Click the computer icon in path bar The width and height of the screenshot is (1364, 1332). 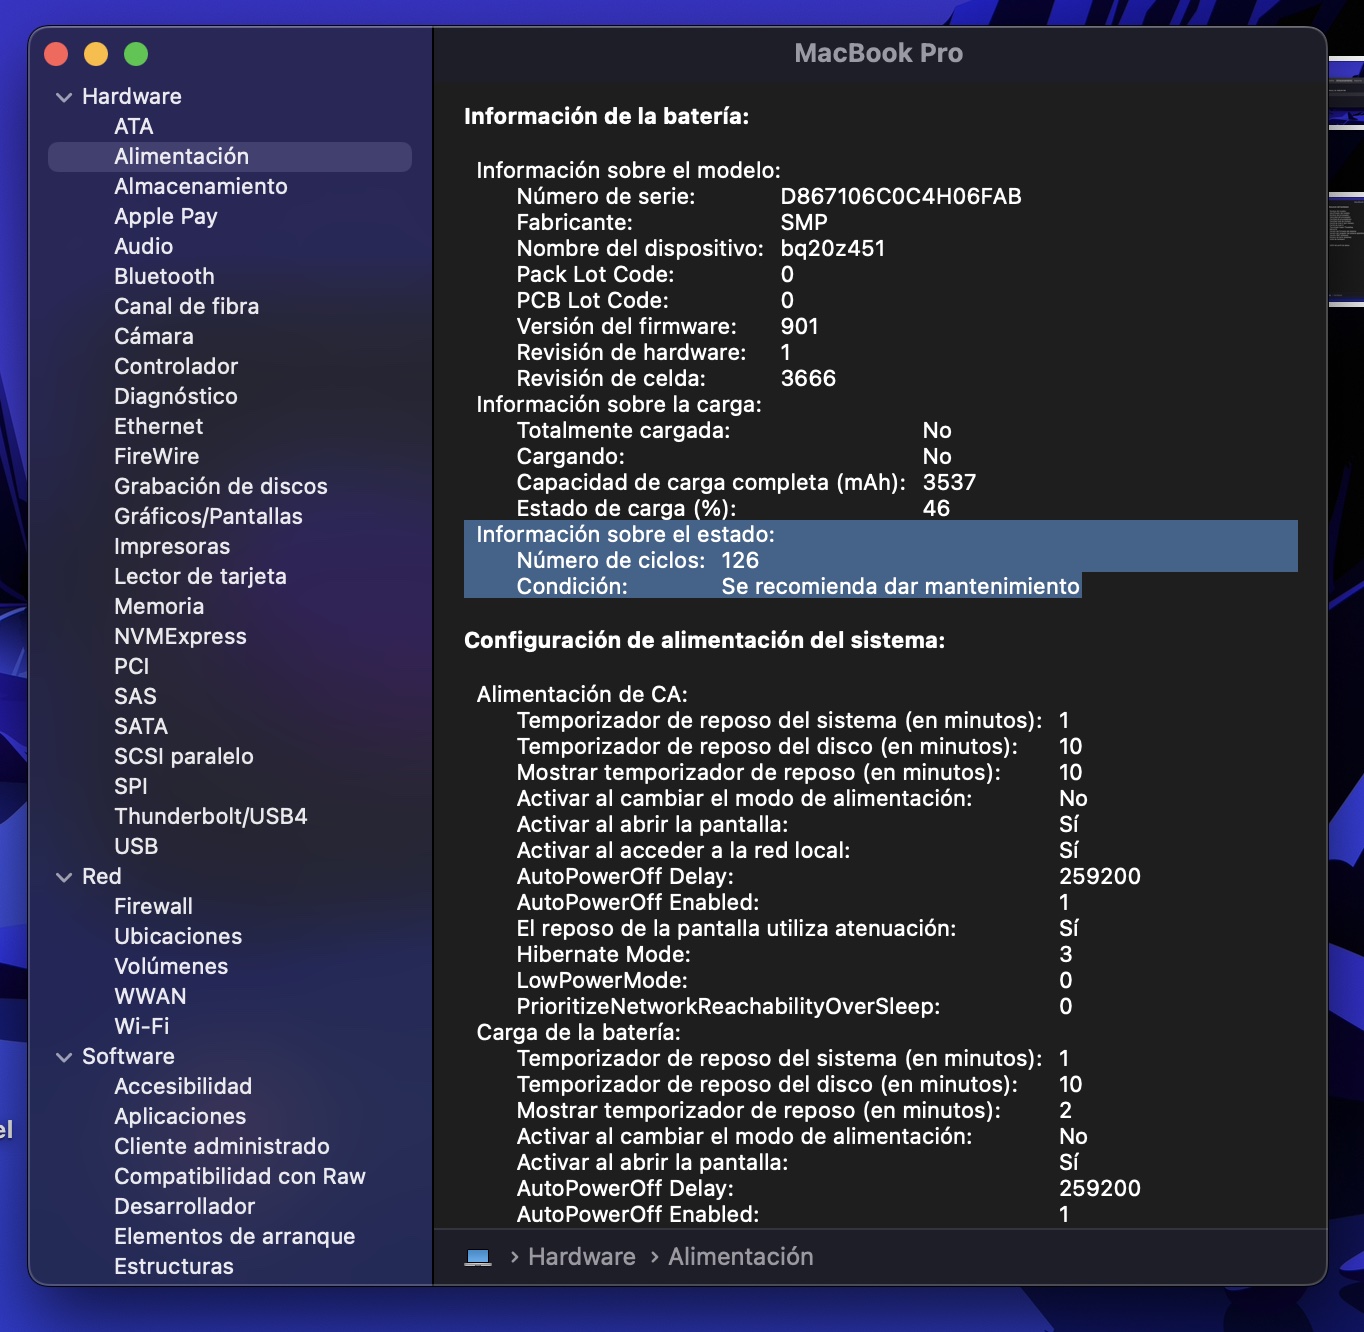[x=478, y=1257]
